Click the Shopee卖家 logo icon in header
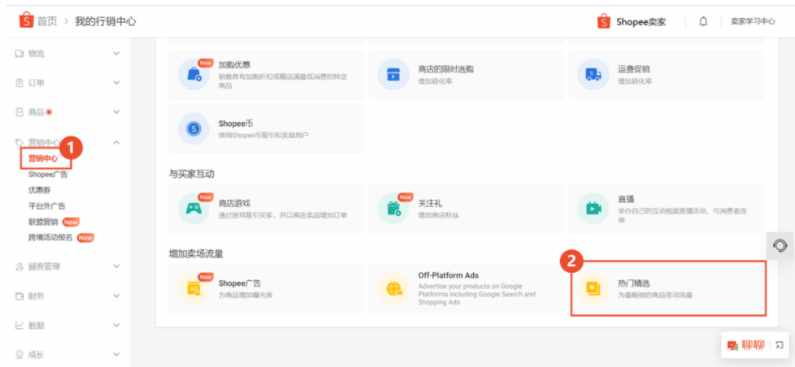The height and width of the screenshot is (367, 795). click(603, 21)
